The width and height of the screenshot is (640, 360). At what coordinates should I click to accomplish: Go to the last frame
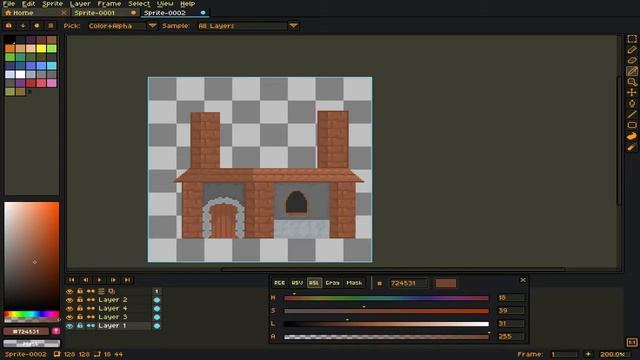pyautogui.click(x=127, y=280)
